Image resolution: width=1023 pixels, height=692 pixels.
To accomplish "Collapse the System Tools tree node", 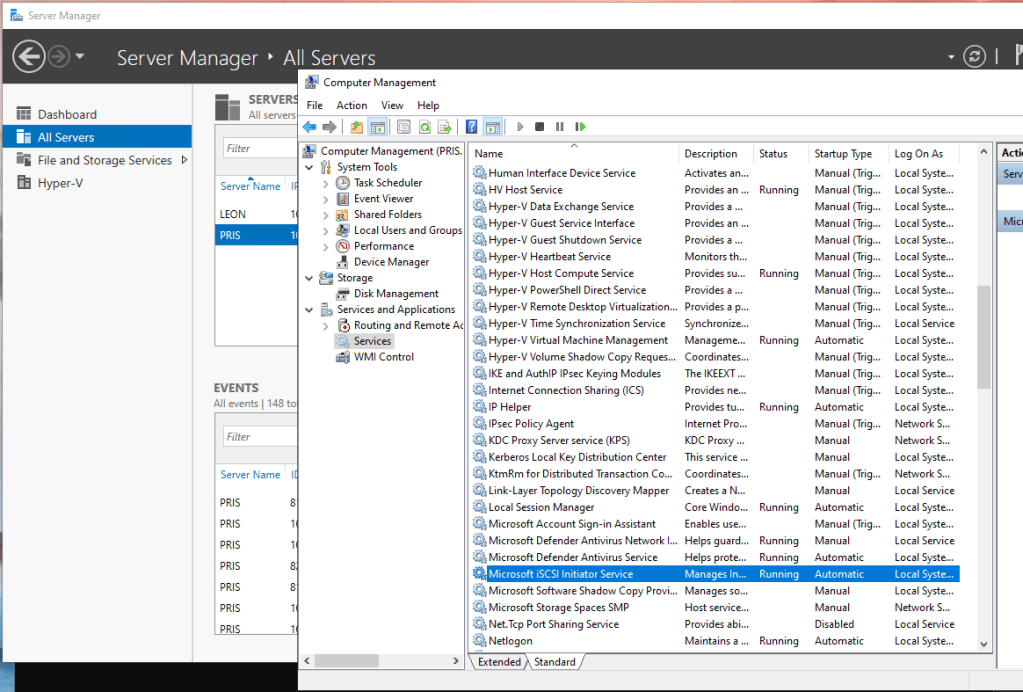I will point(310,167).
